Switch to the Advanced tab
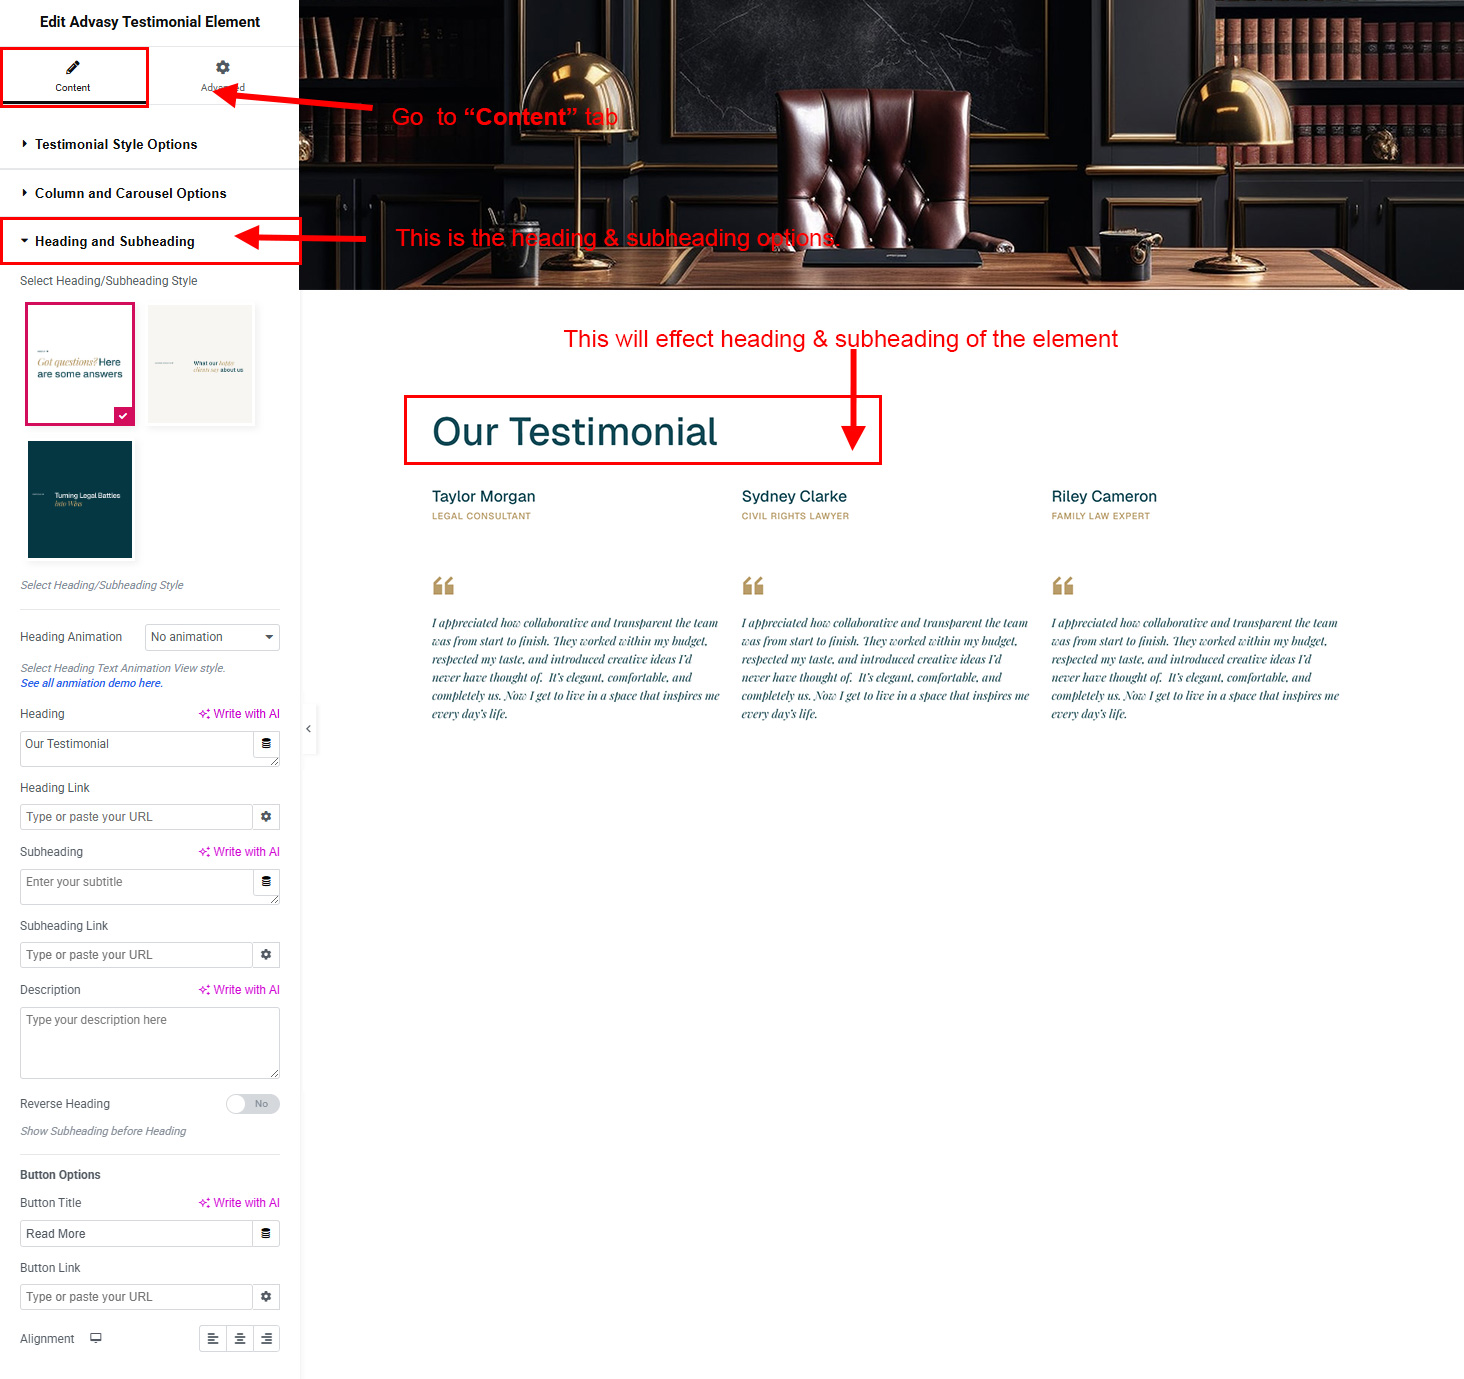 point(223,76)
